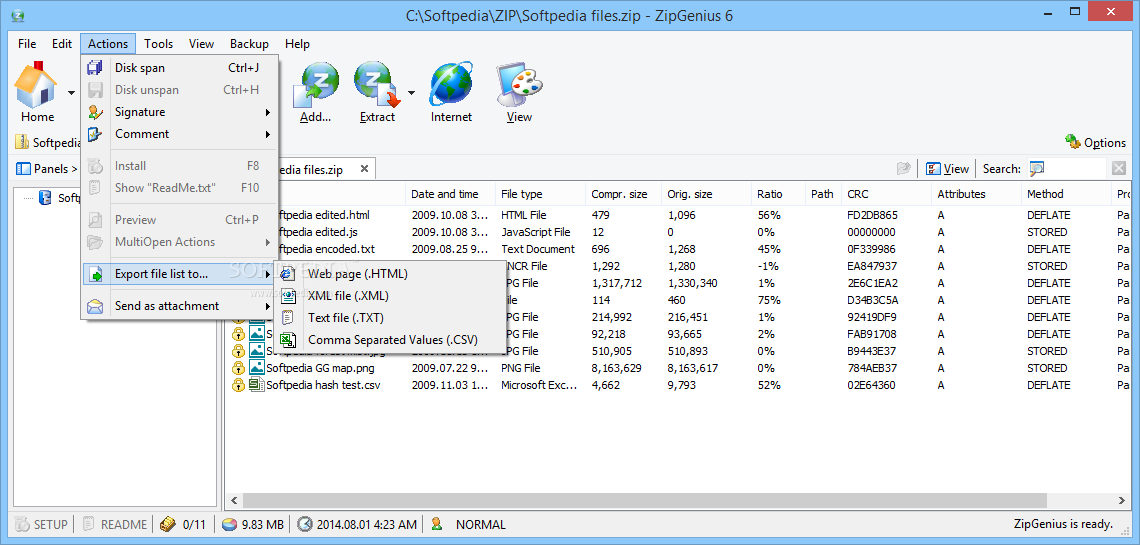Click the Web page HTML icon
This screenshot has width=1140, height=545.
[x=289, y=274]
